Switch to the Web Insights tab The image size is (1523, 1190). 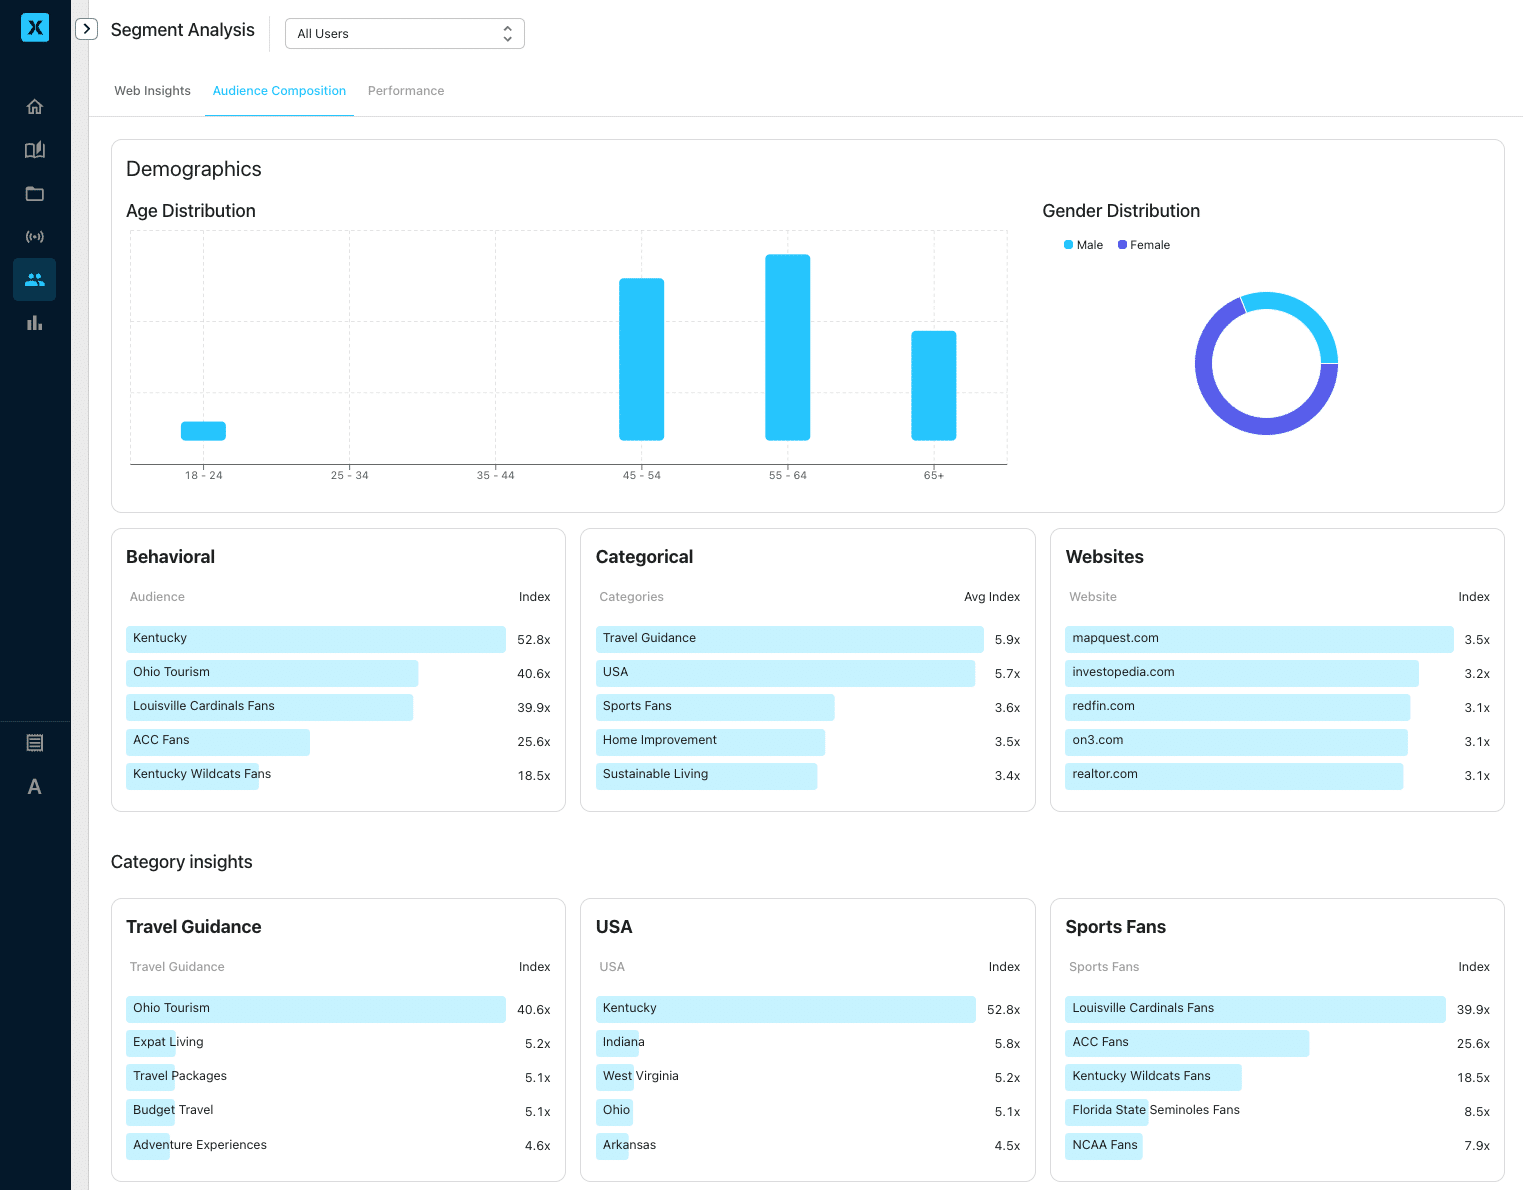click(x=152, y=91)
